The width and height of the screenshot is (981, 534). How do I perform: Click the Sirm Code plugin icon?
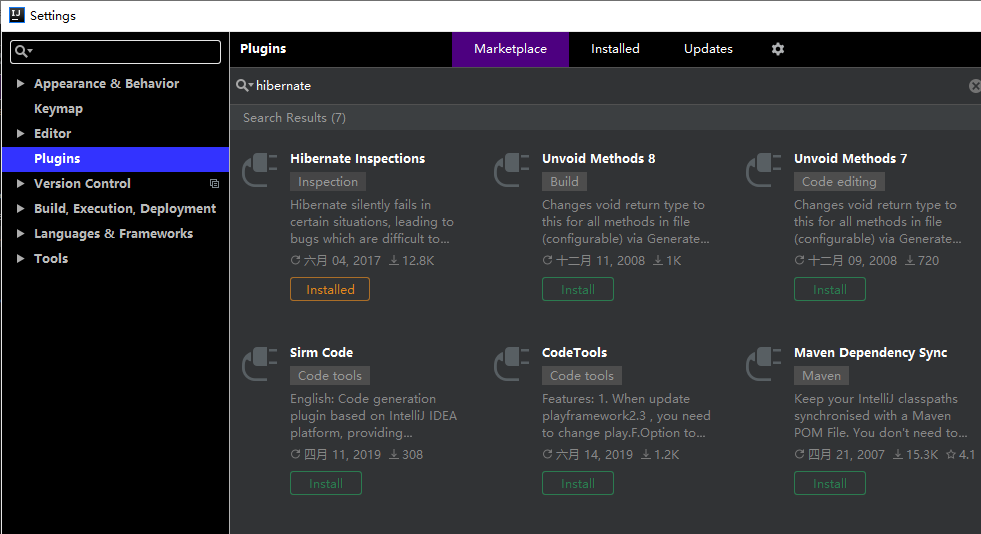tap(260, 364)
